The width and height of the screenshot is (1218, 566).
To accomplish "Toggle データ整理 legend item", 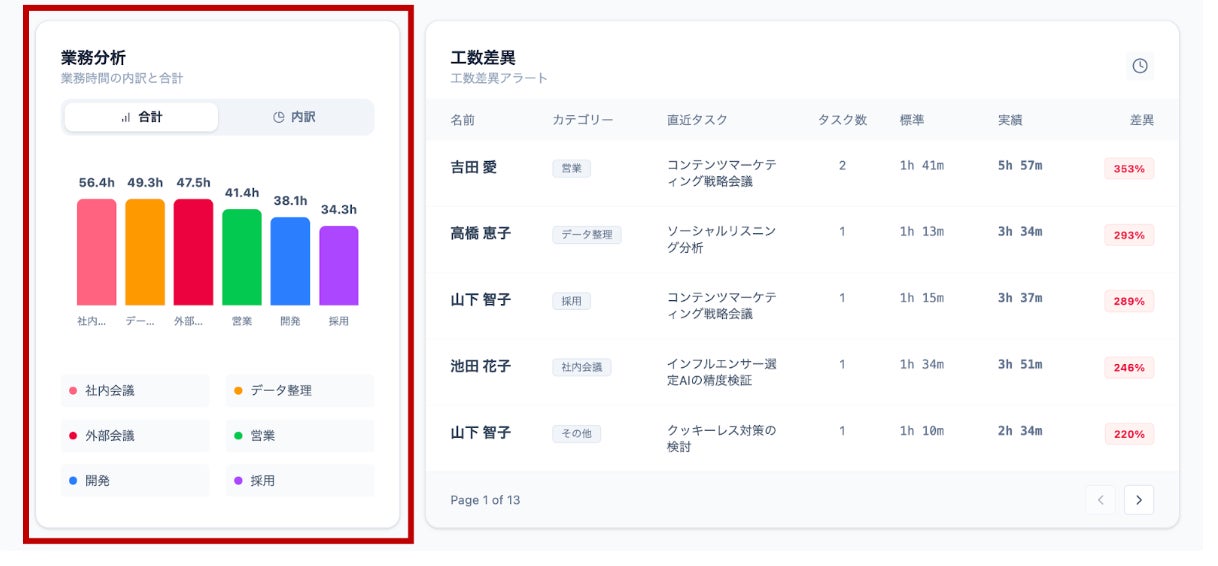I will click(299, 391).
